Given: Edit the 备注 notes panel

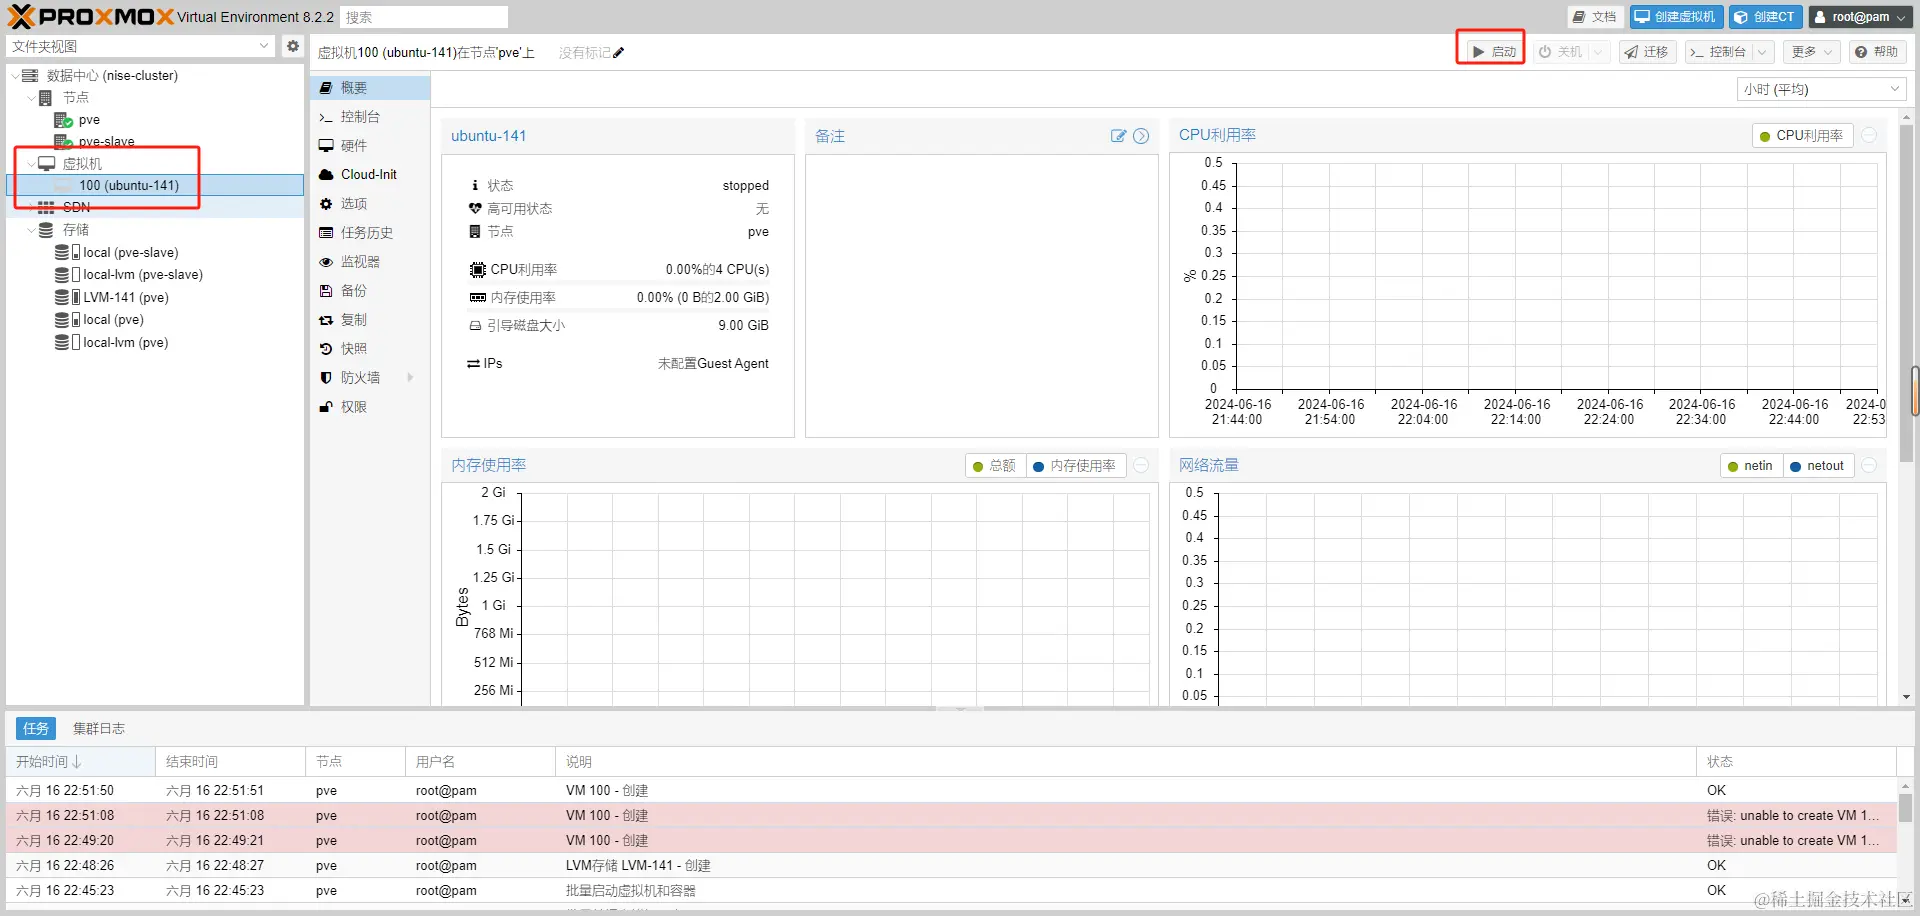Looking at the screenshot, I should coord(1118,136).
